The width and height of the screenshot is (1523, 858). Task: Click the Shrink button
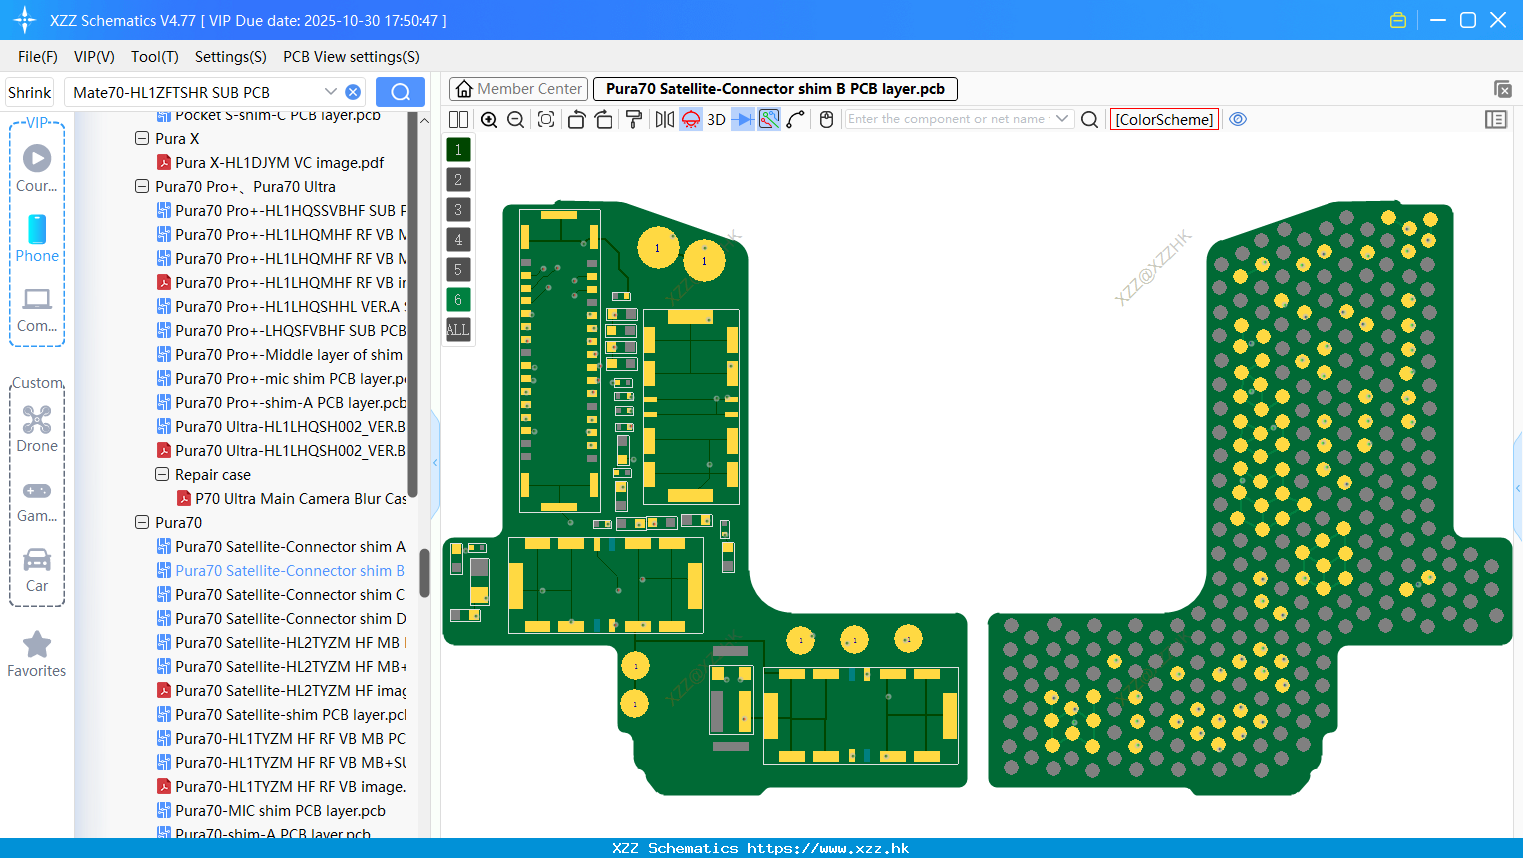(x=30, y=92)
